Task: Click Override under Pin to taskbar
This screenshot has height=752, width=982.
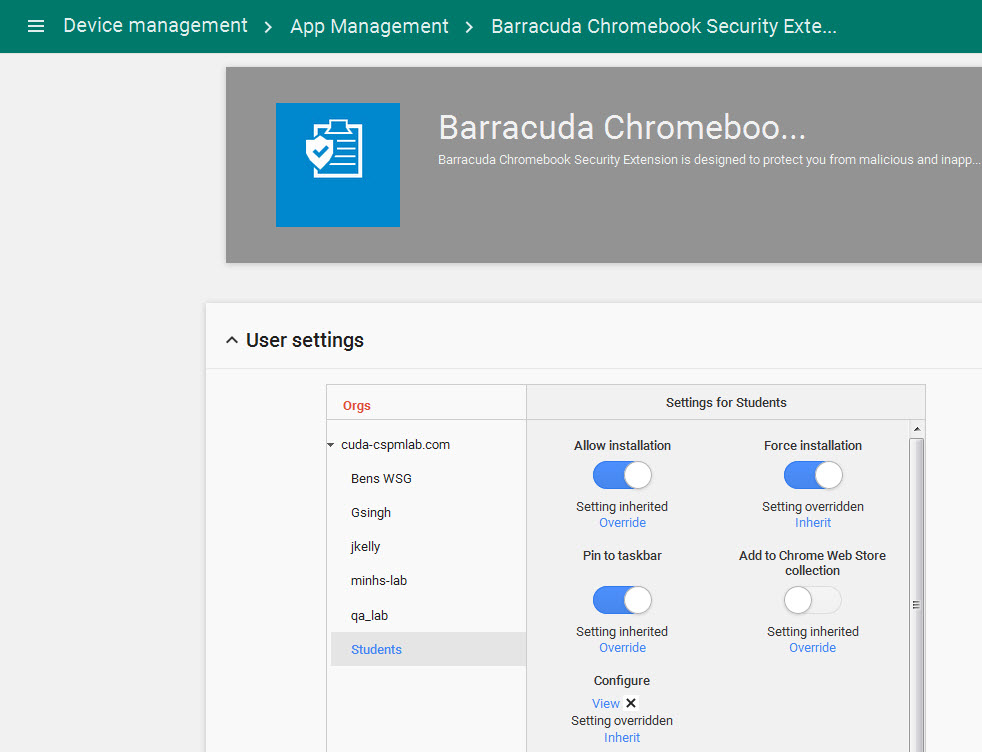Action: pyautogui.click(x=622, y=647)
